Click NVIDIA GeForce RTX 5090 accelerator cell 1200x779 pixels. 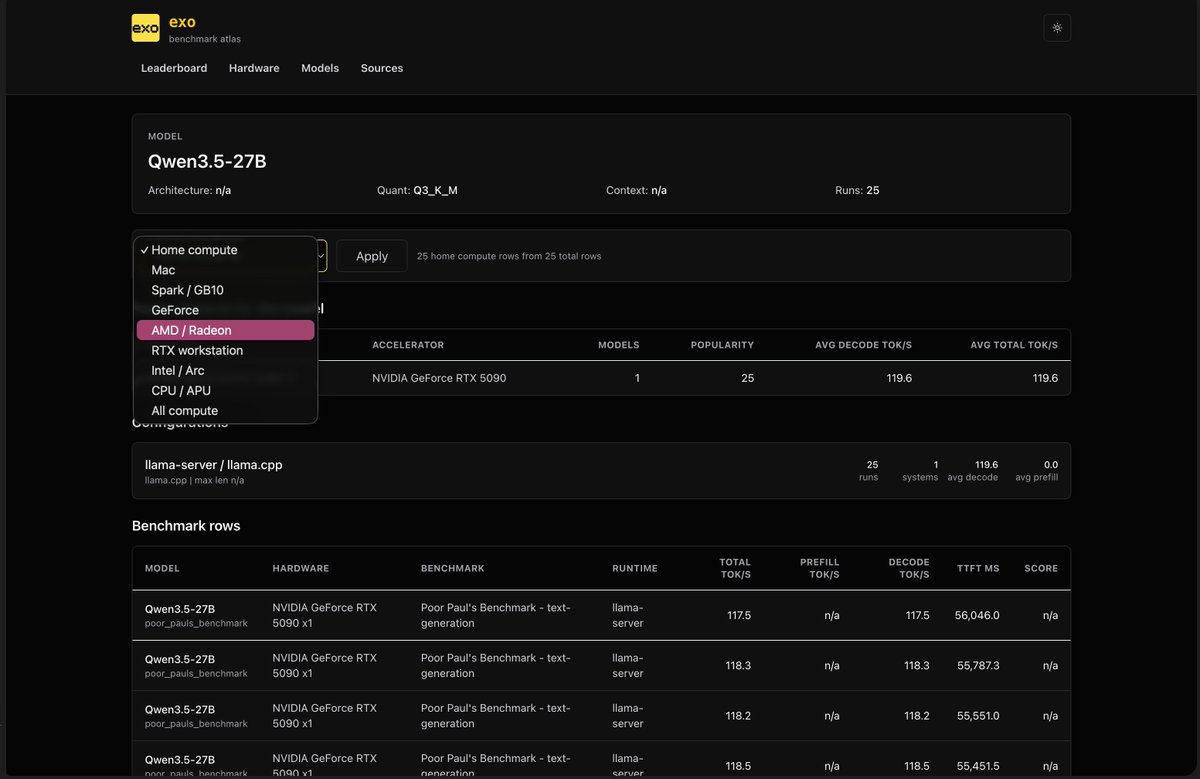[439, 378]
